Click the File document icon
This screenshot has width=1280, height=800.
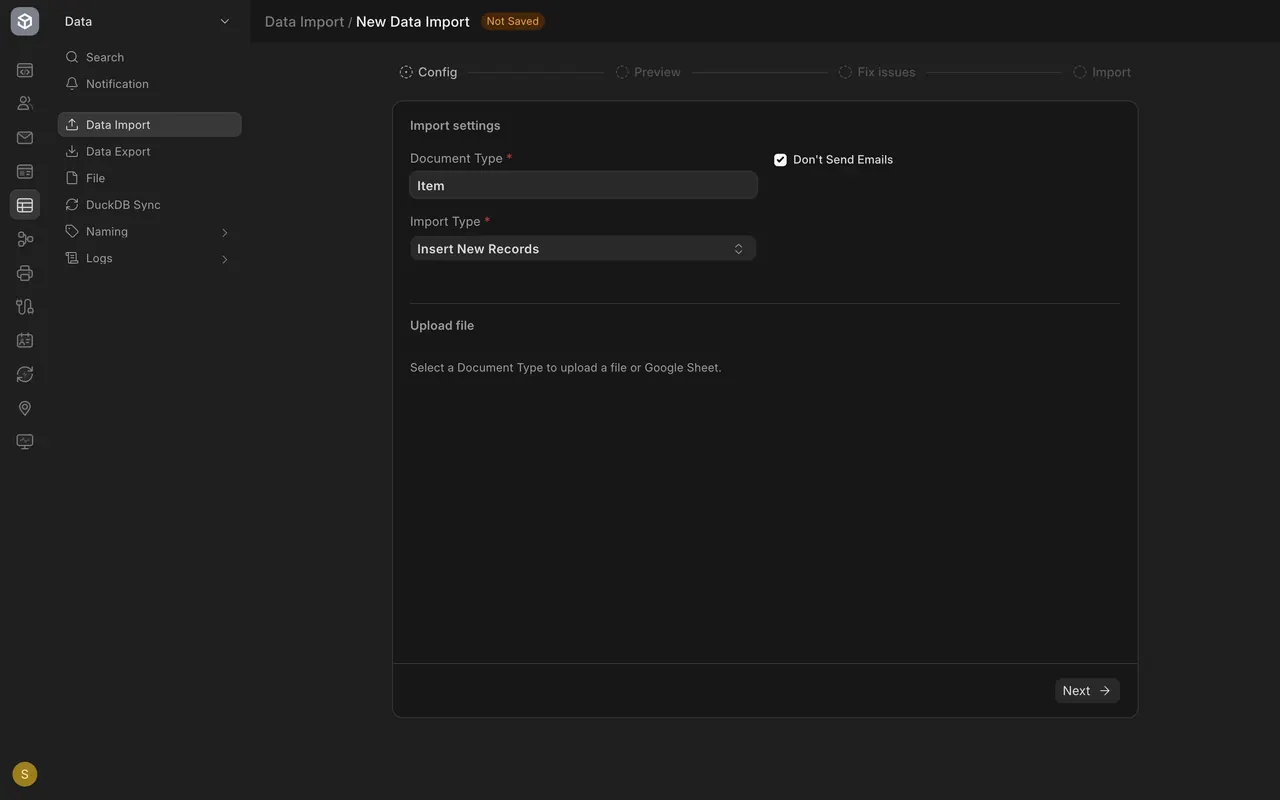pos(72,178)
